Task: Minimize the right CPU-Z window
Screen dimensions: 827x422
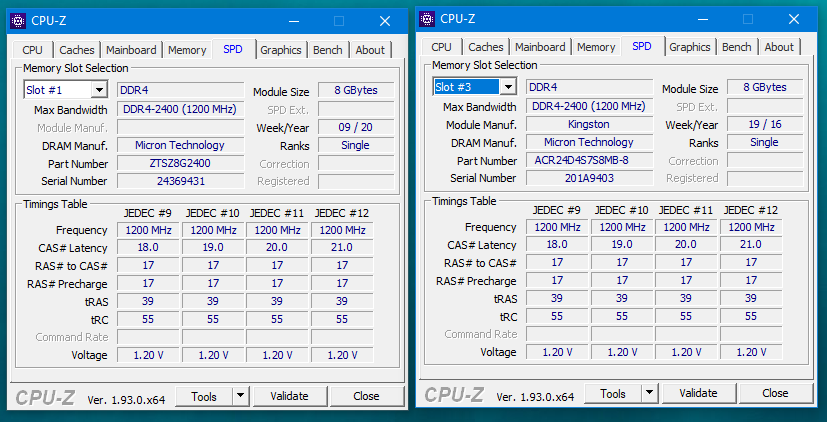Action: 703,19
